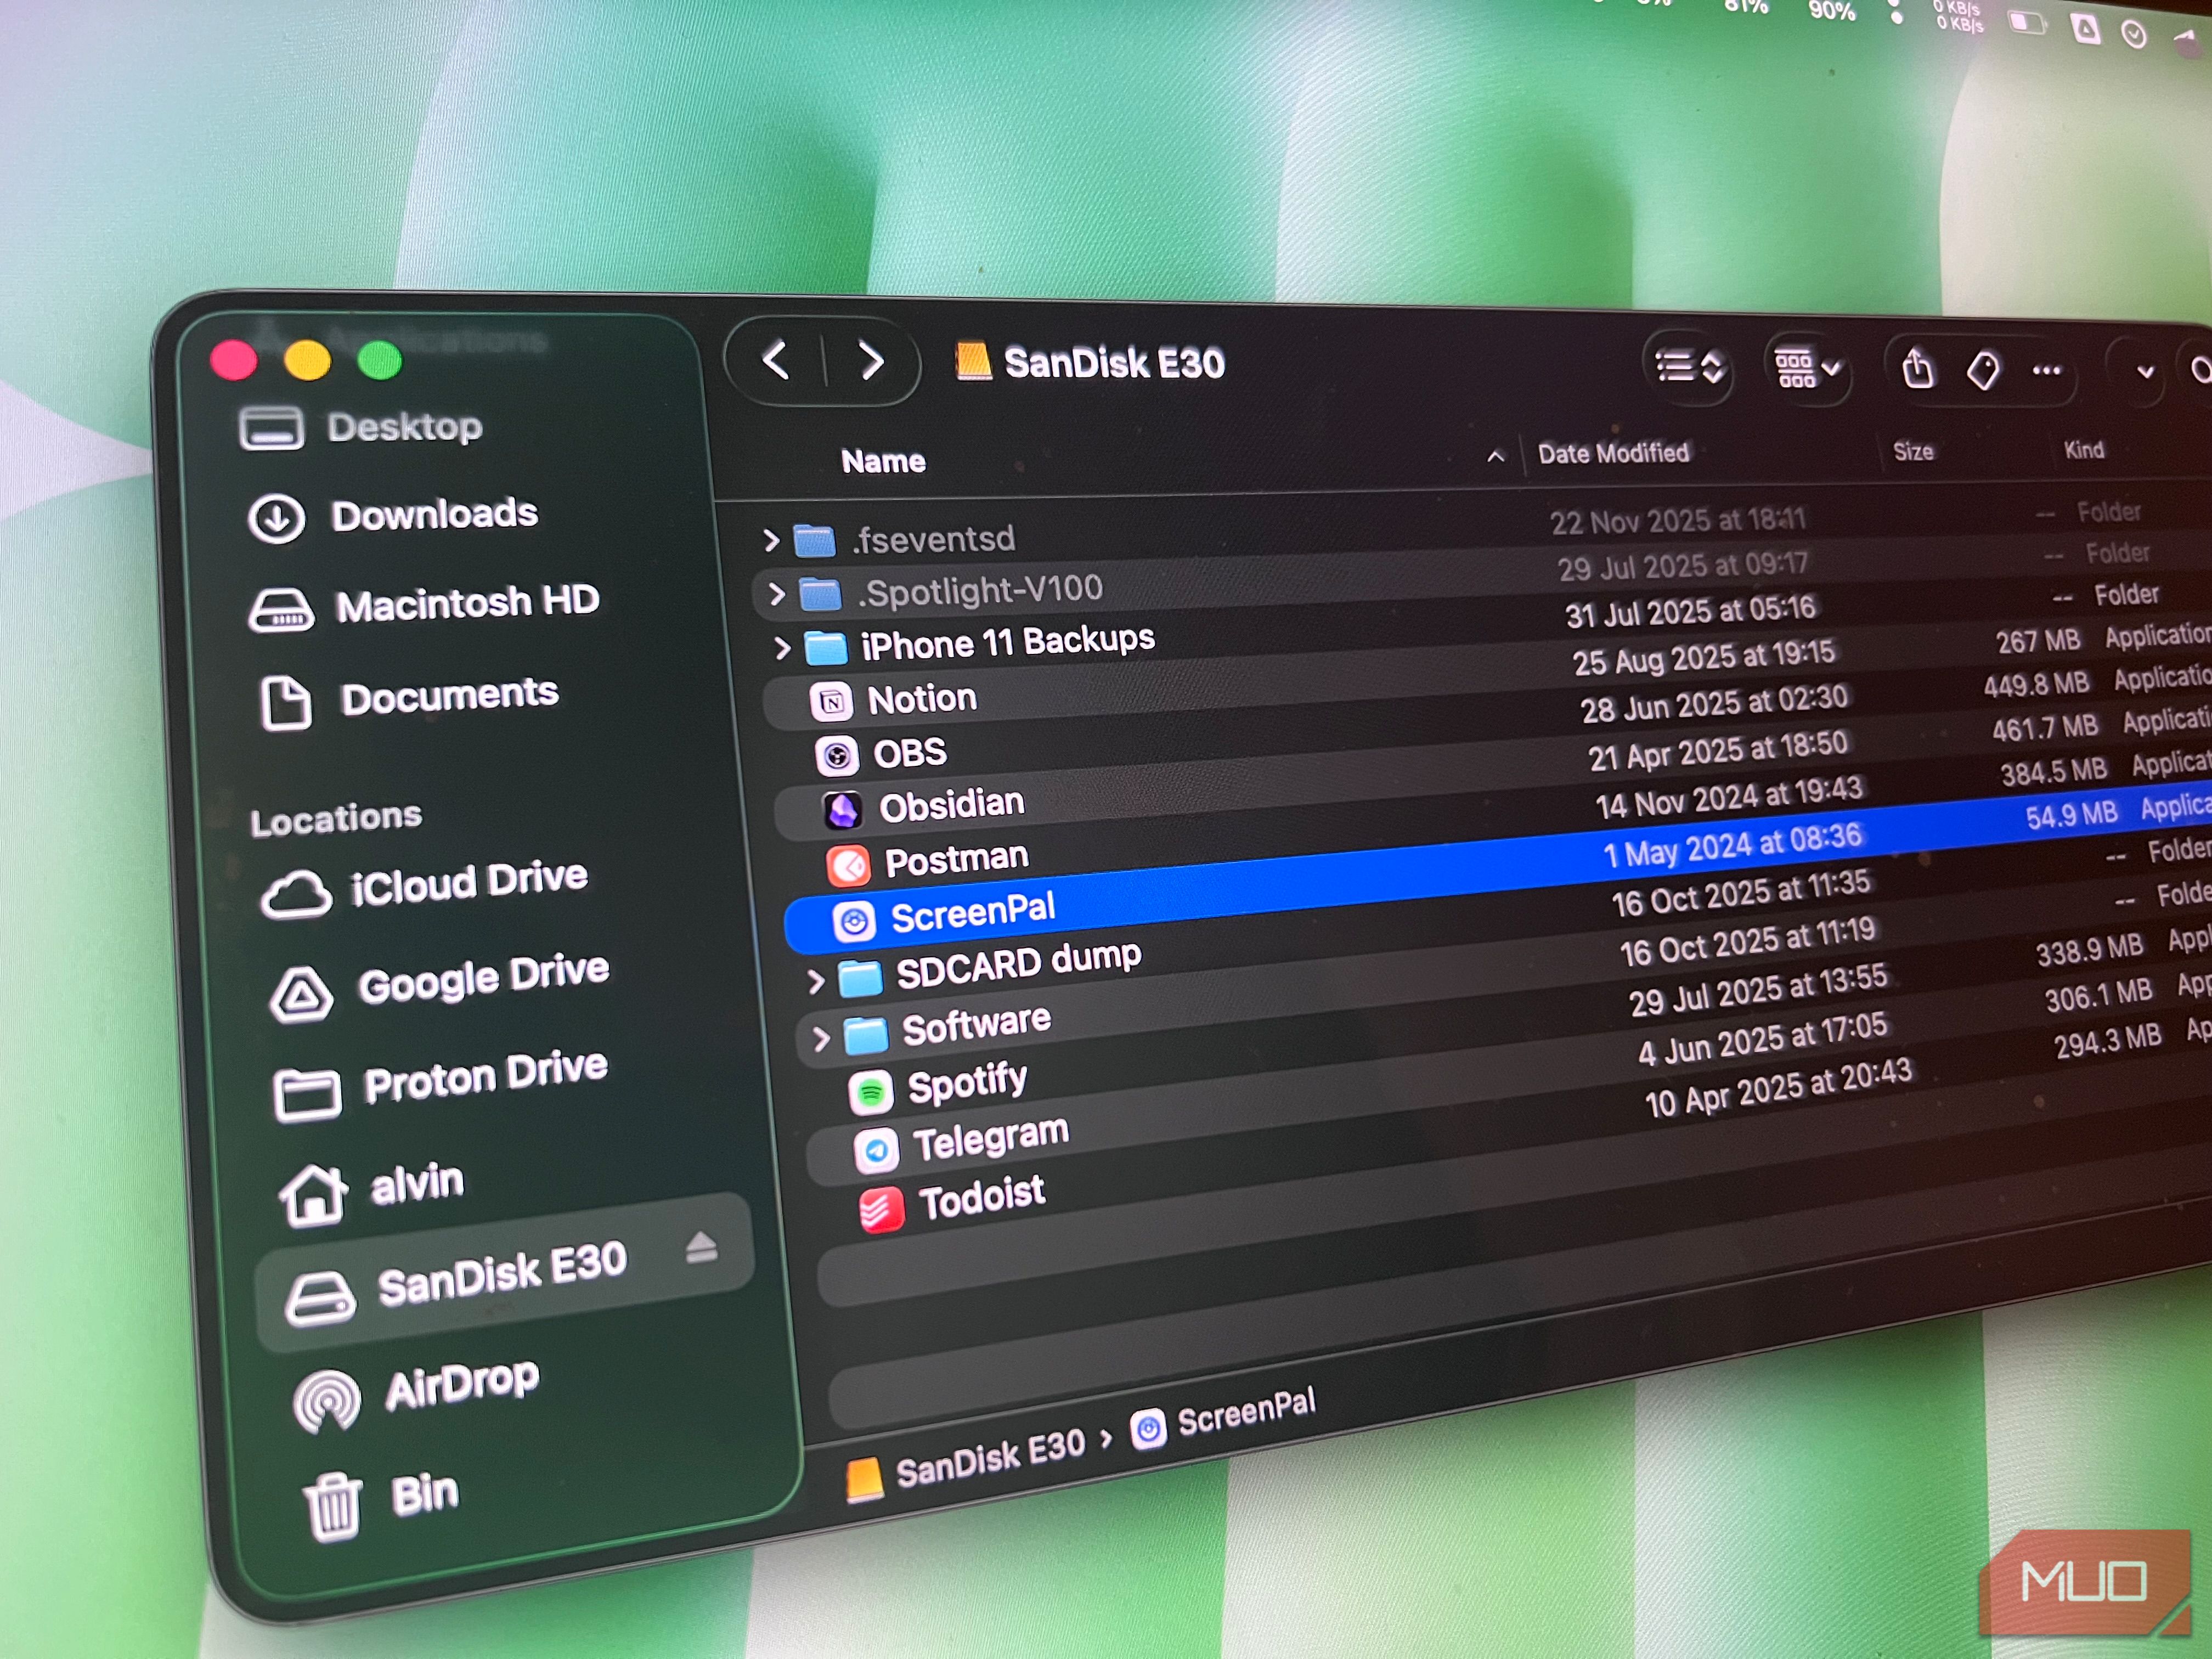Screen dimensions: 2212x1659
Task: Open Downloads in the sidebar
Action: point(392,516)
